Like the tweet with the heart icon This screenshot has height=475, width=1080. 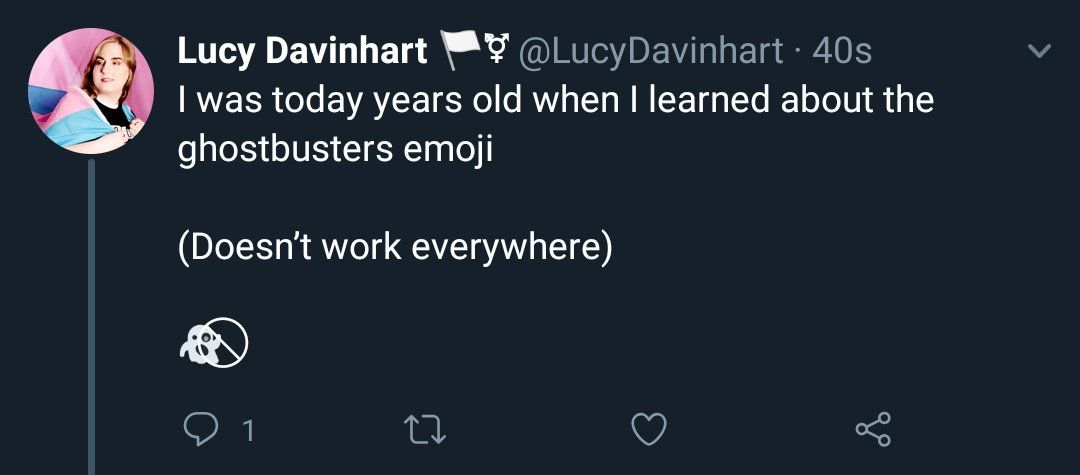point(649,430)
